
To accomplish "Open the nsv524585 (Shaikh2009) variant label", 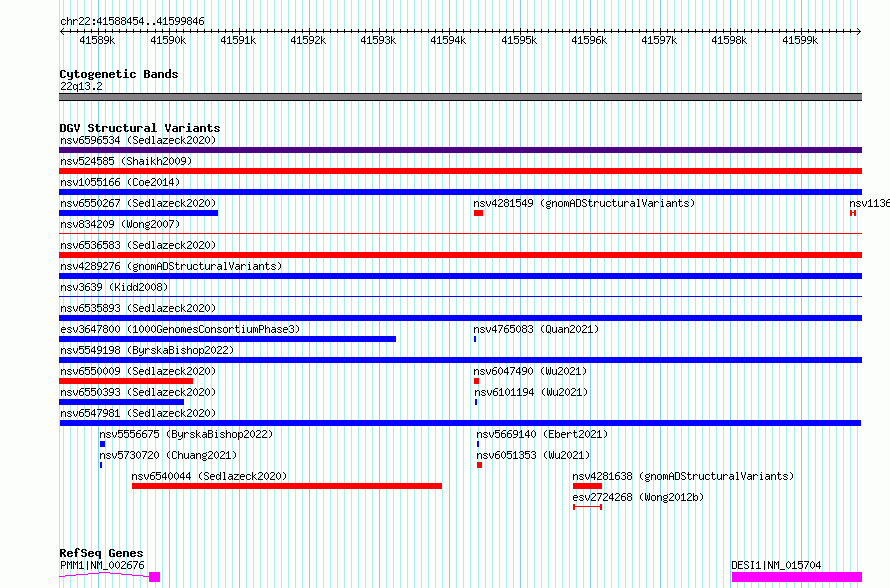I will click(126, 161).
